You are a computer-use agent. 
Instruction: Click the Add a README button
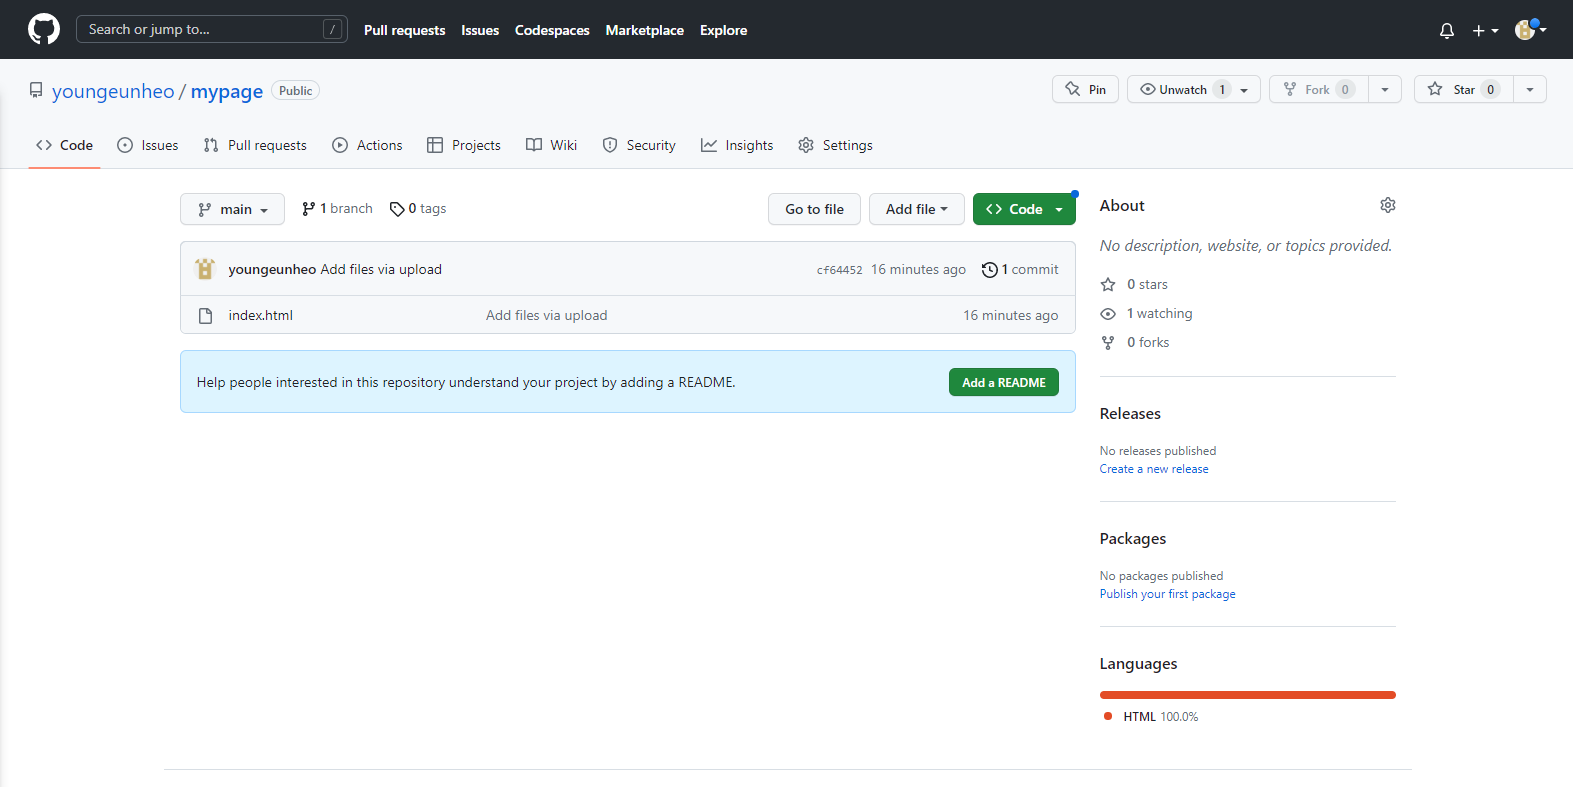click(x=1003, y=382)
